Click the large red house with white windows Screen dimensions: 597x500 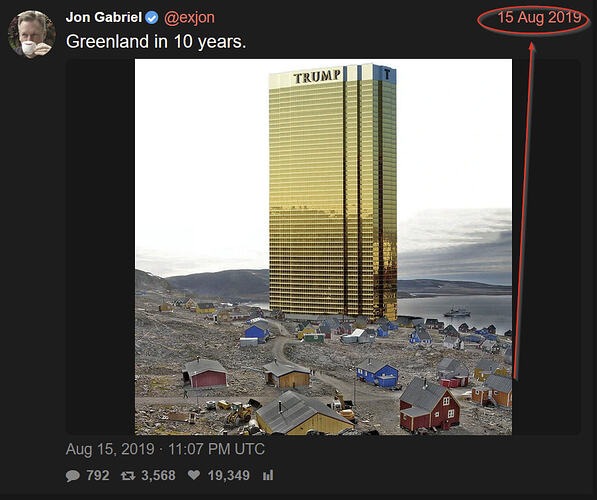(429, 404)
